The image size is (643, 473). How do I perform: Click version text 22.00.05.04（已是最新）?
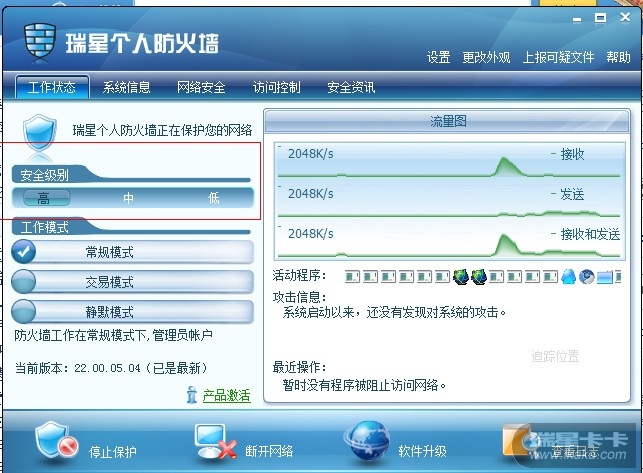tap(142, 368)
